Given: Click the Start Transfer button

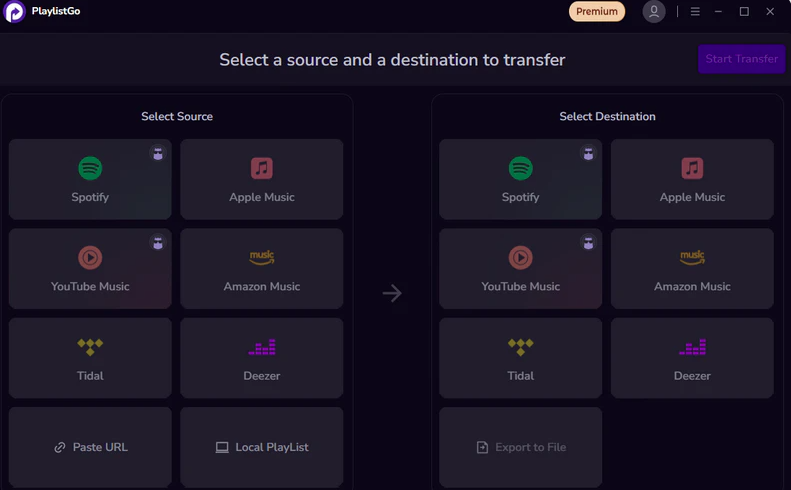Looking at the screenshot, I should tap(742, 59).
